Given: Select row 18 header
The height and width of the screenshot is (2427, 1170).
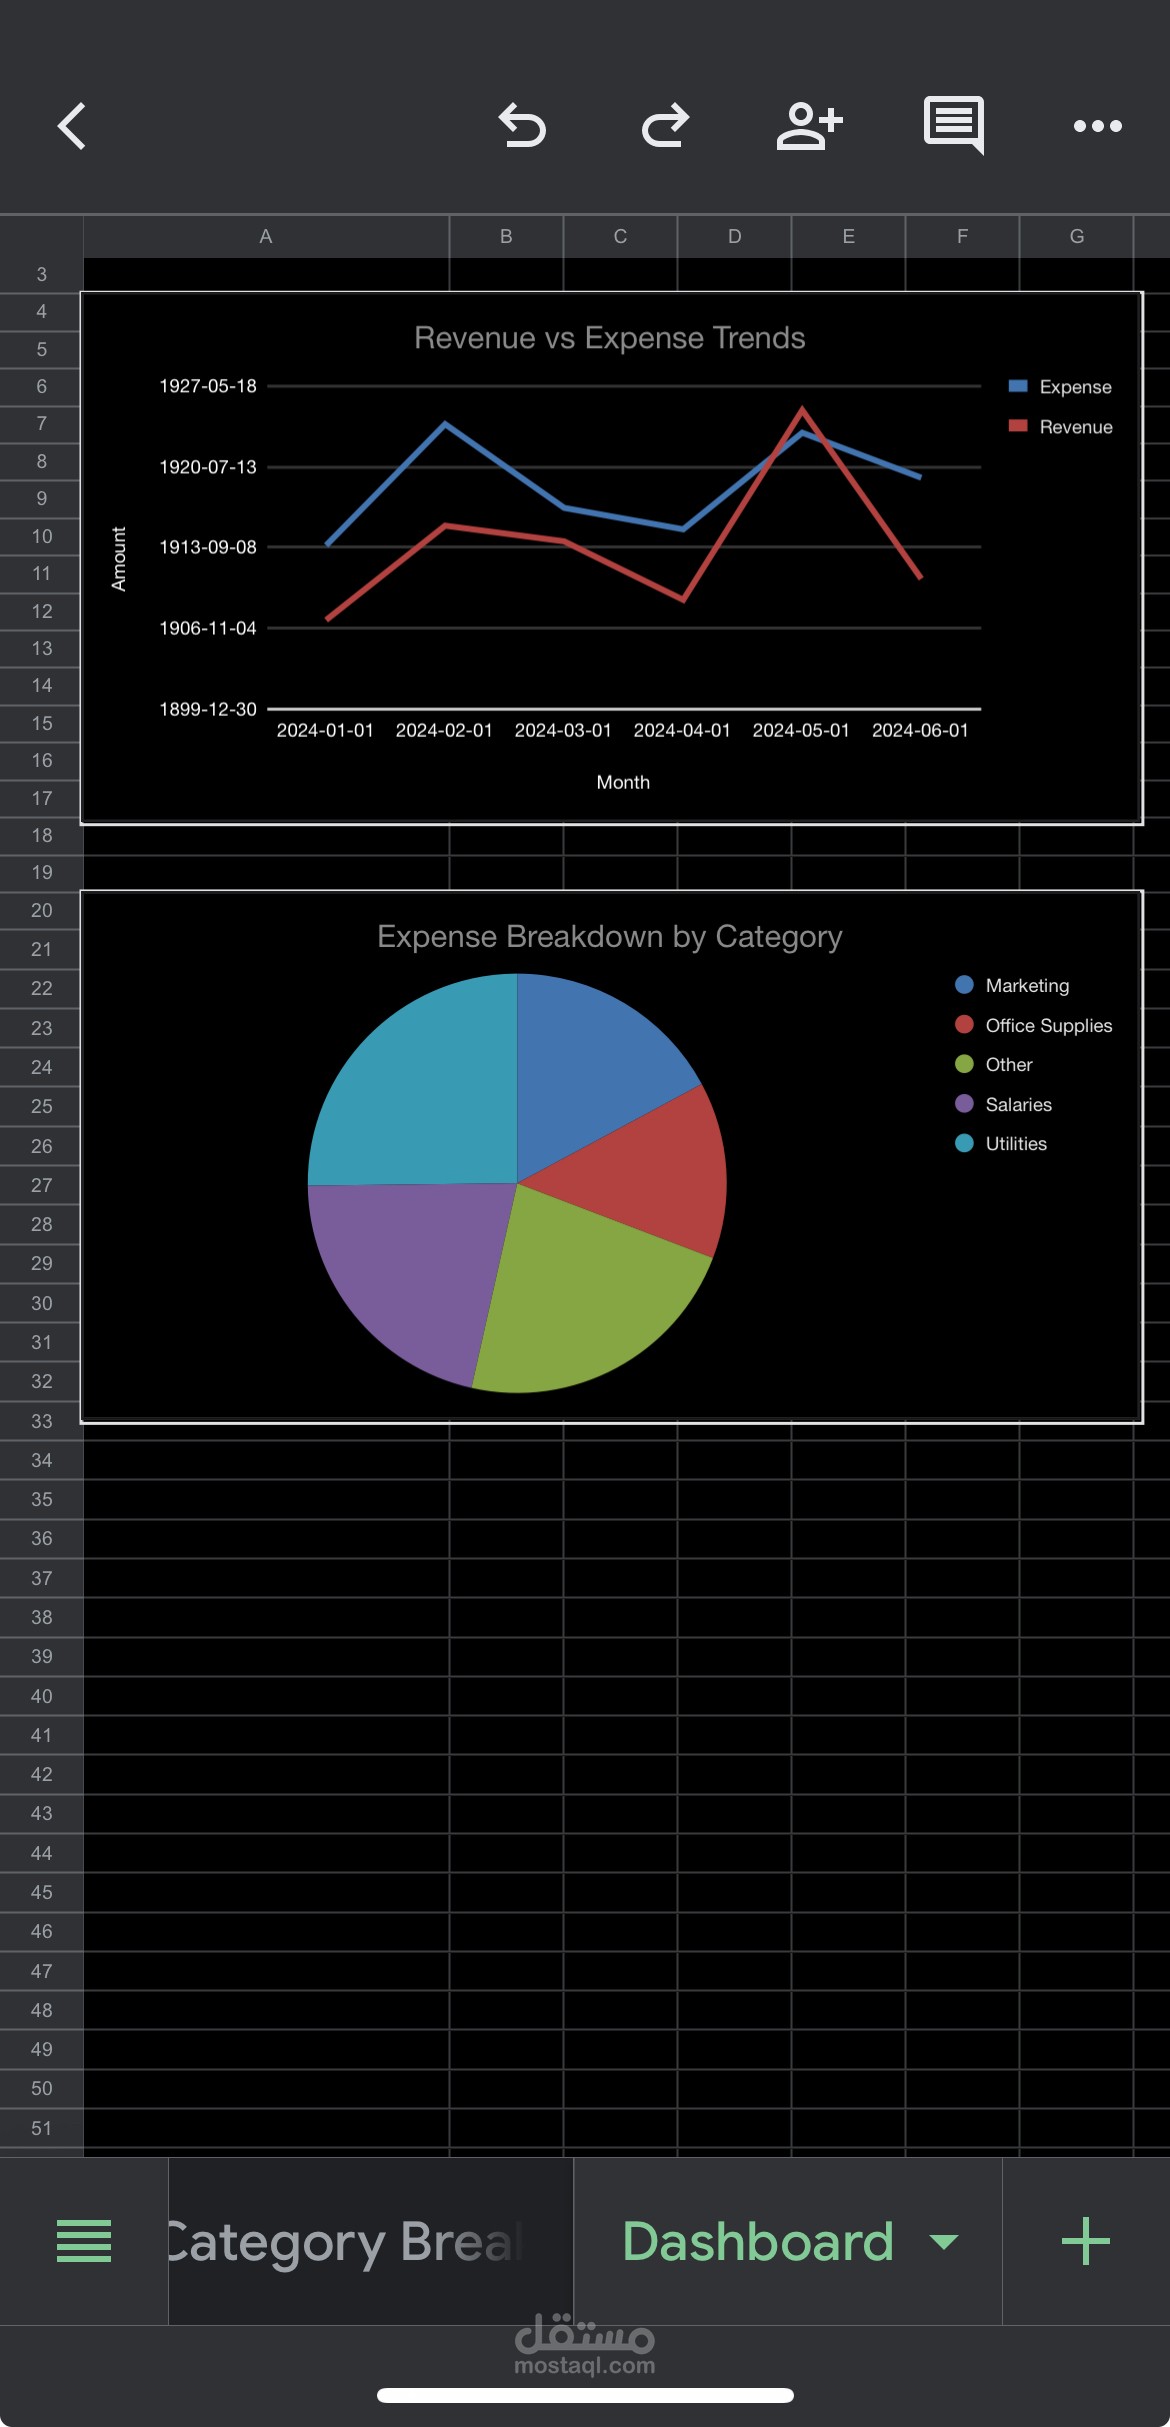Looking at the screenshot, I should pyautogui.click(x=41, y=835).
